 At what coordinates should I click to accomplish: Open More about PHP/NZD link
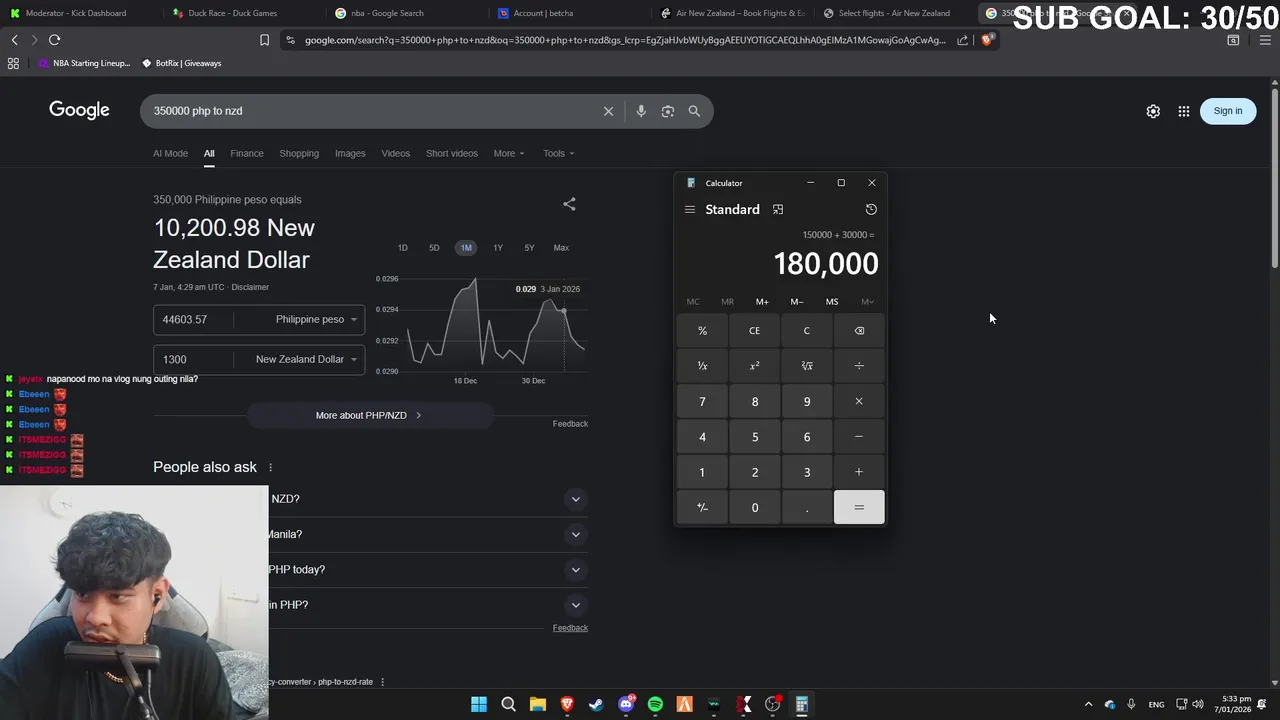point(369,415)
